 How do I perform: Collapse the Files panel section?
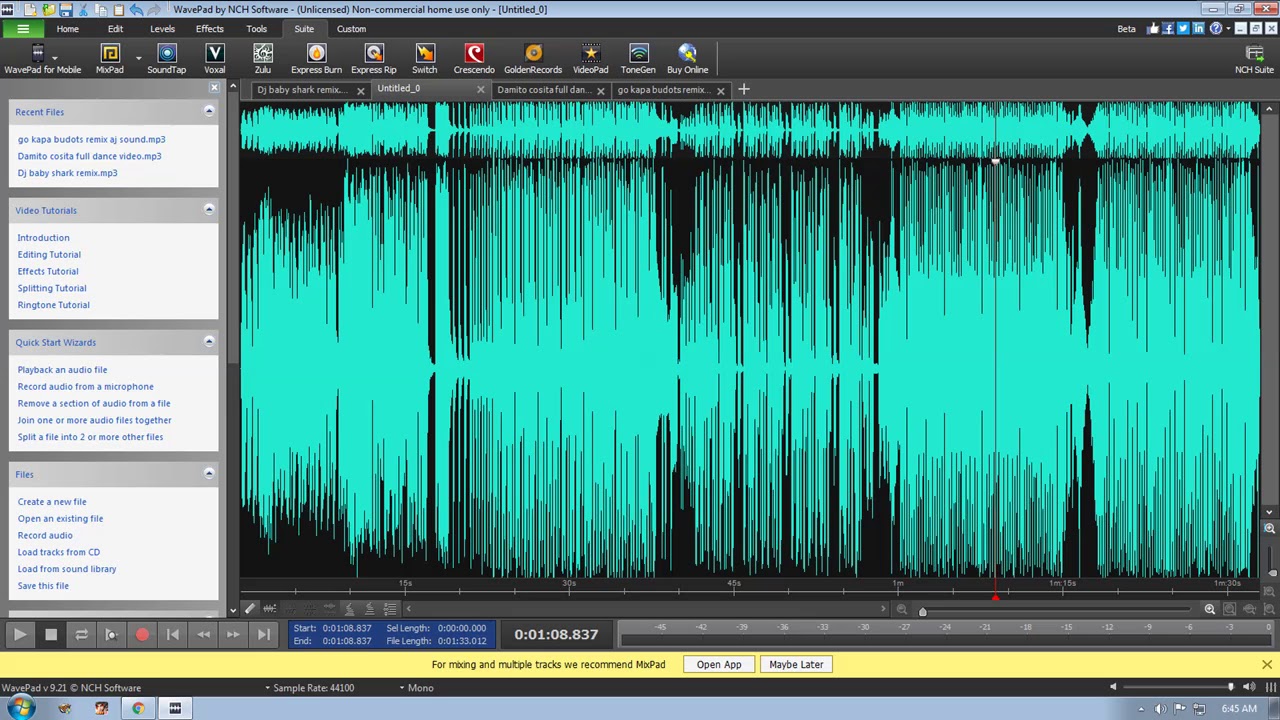tap(209, 474)
